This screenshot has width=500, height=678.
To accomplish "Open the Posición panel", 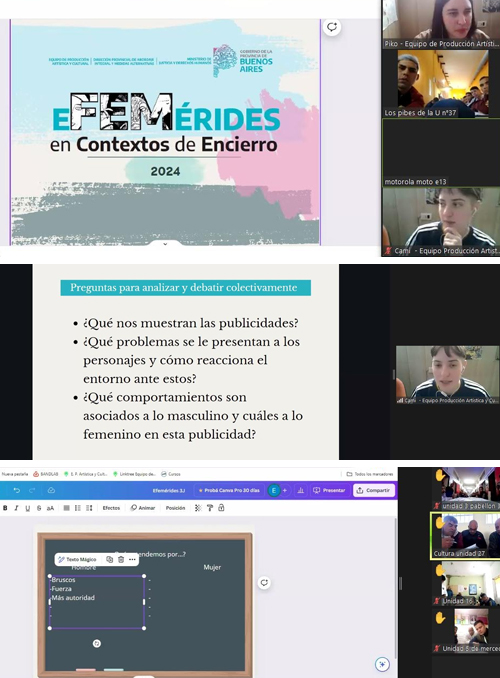I will click(175, 508).
